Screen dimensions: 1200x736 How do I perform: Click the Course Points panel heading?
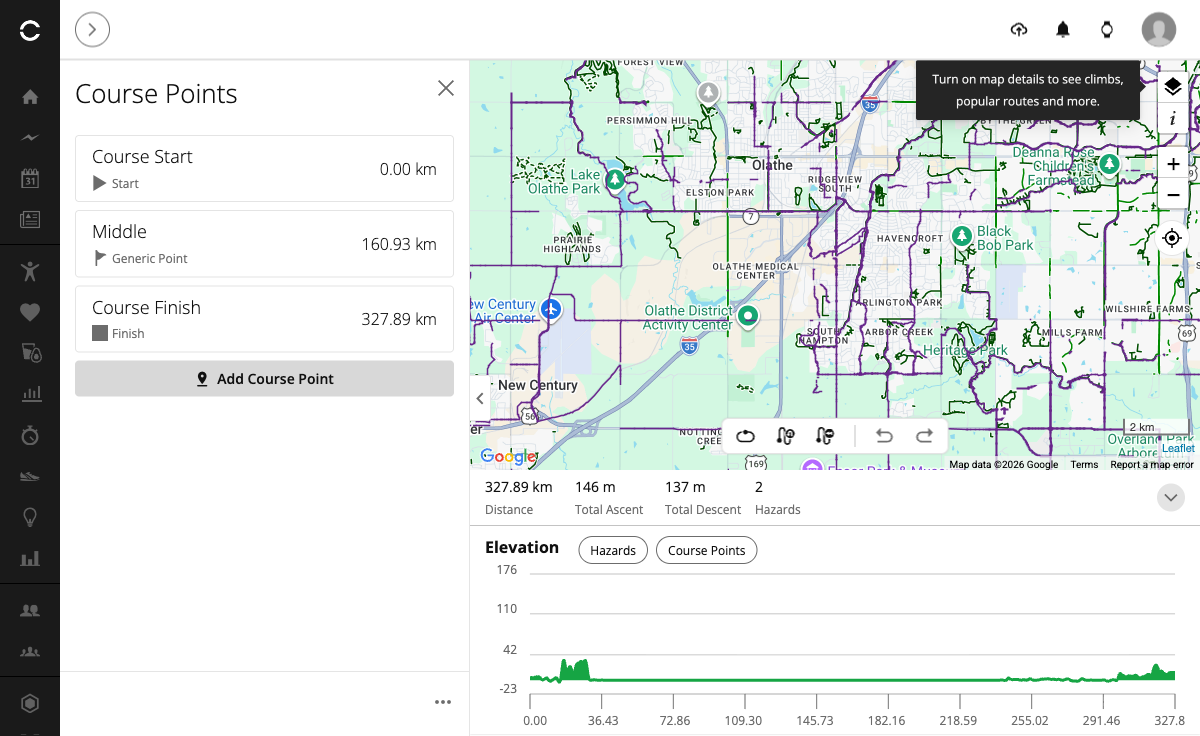[x=156, y=94]
